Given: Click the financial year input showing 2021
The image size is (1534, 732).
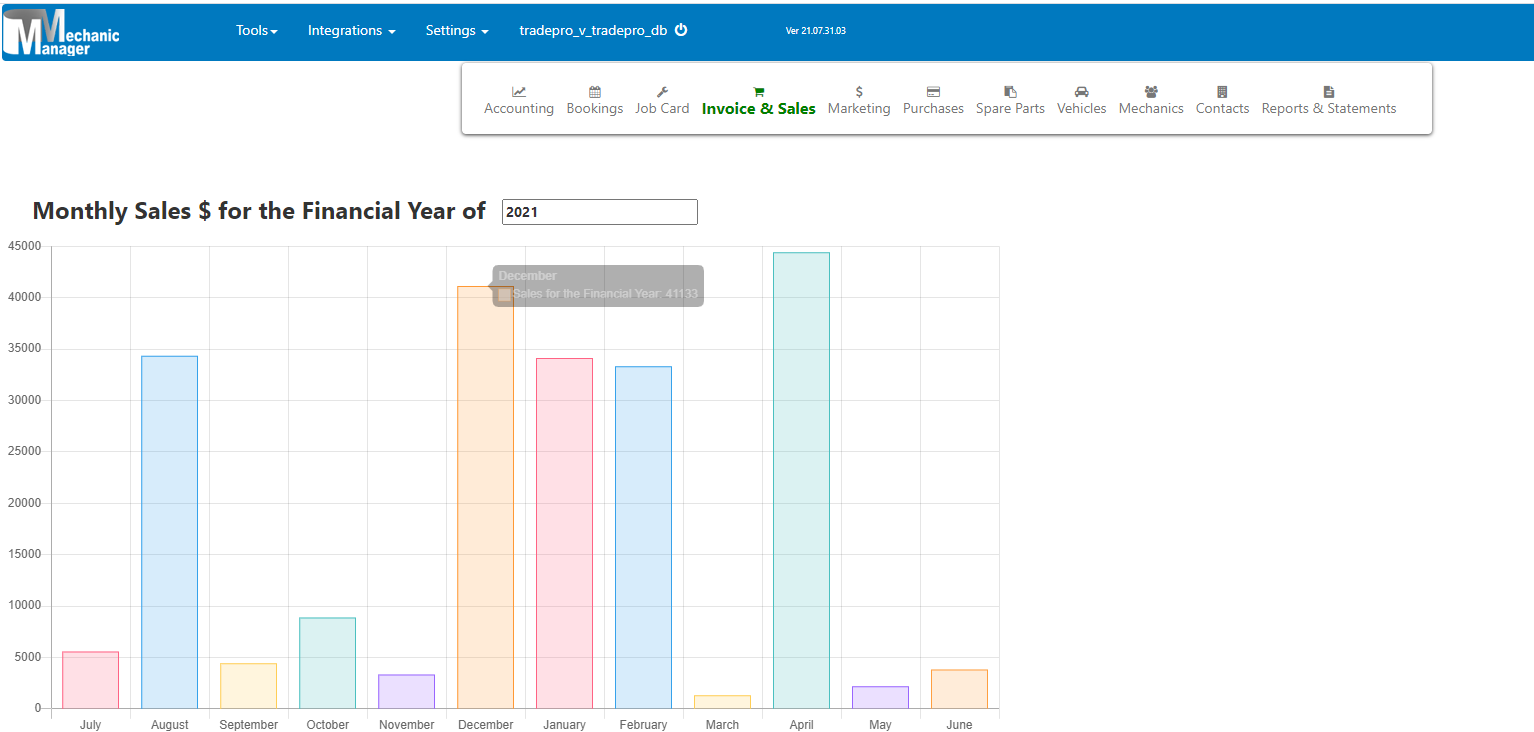Looking at the screenshot, I should click(600, 212).
